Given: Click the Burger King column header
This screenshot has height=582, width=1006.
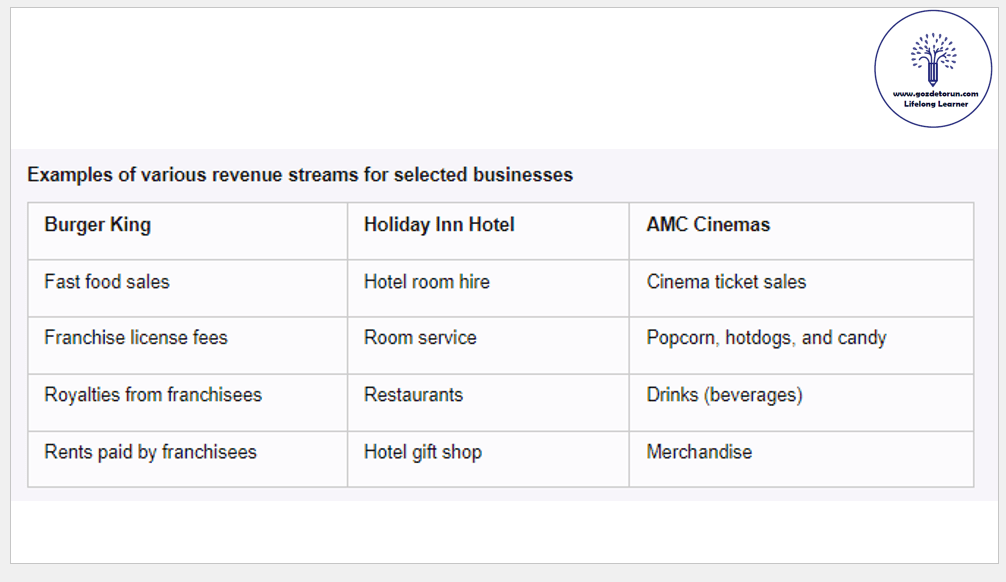Looking at the screenshot, I should point(98,225).
